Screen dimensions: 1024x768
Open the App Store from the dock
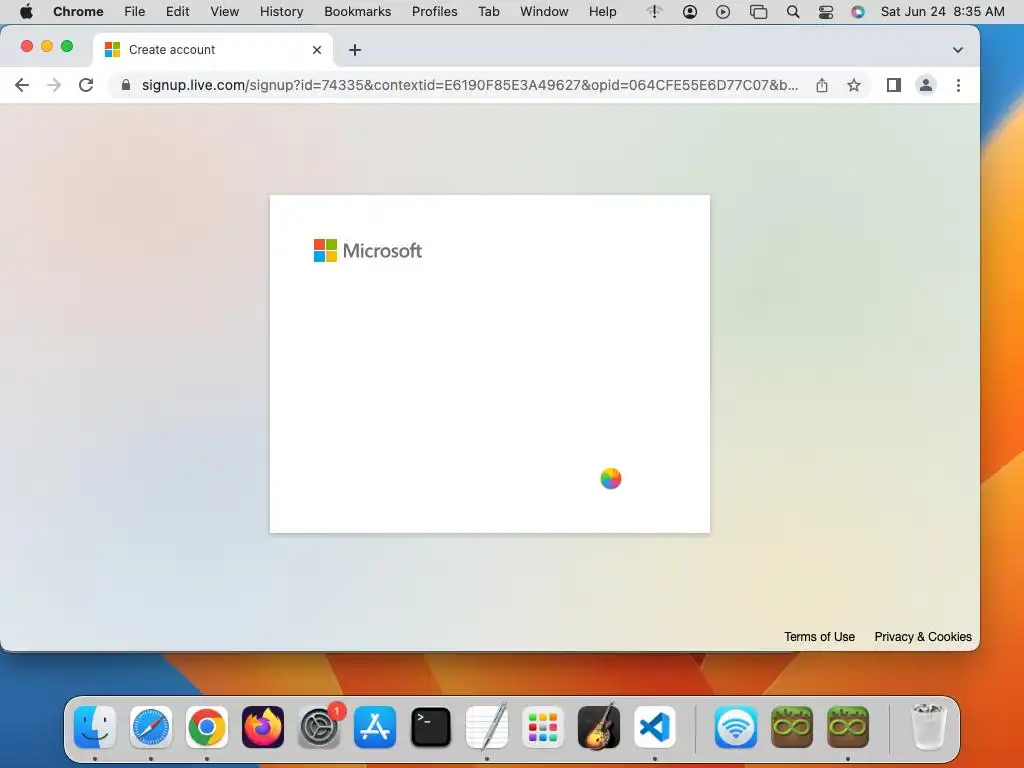[375, 727]
